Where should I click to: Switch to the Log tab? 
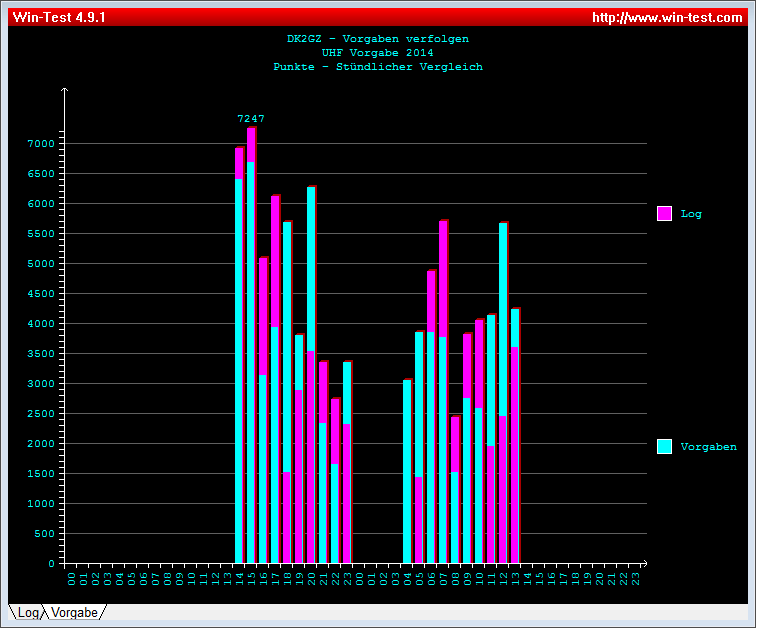tap(27, 612)
